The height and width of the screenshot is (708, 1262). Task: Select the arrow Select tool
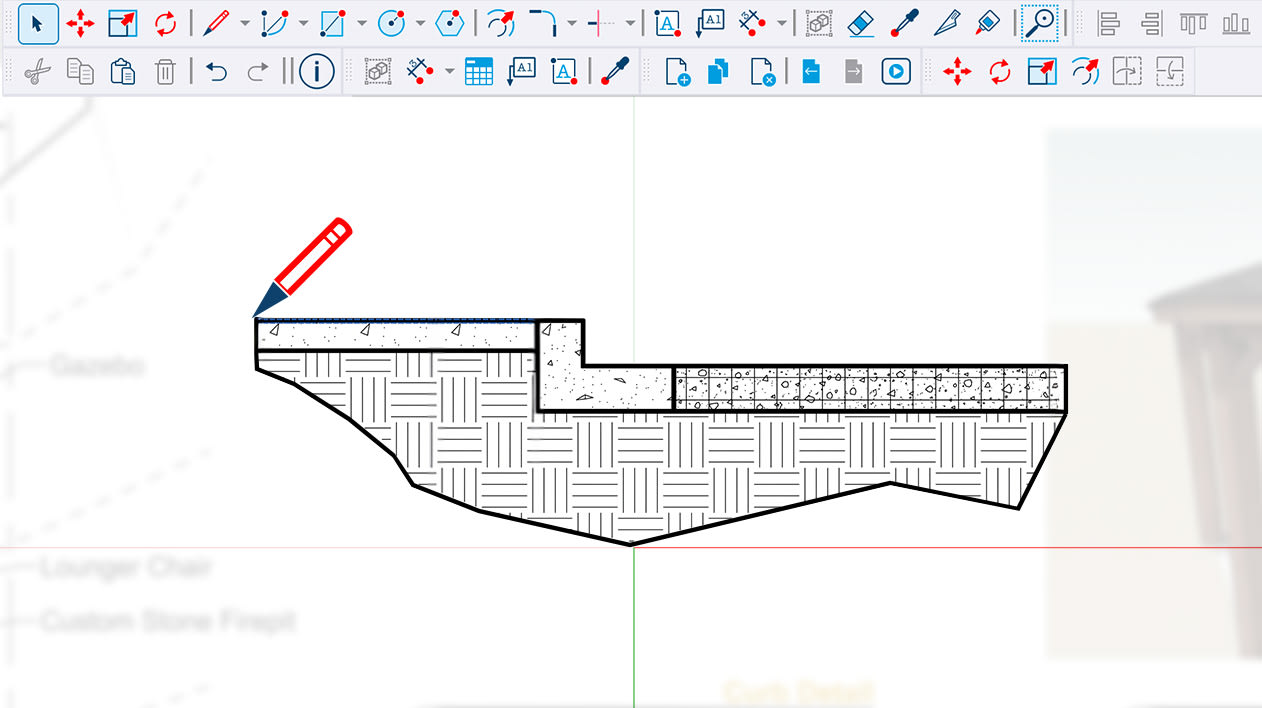click(38, 23)
